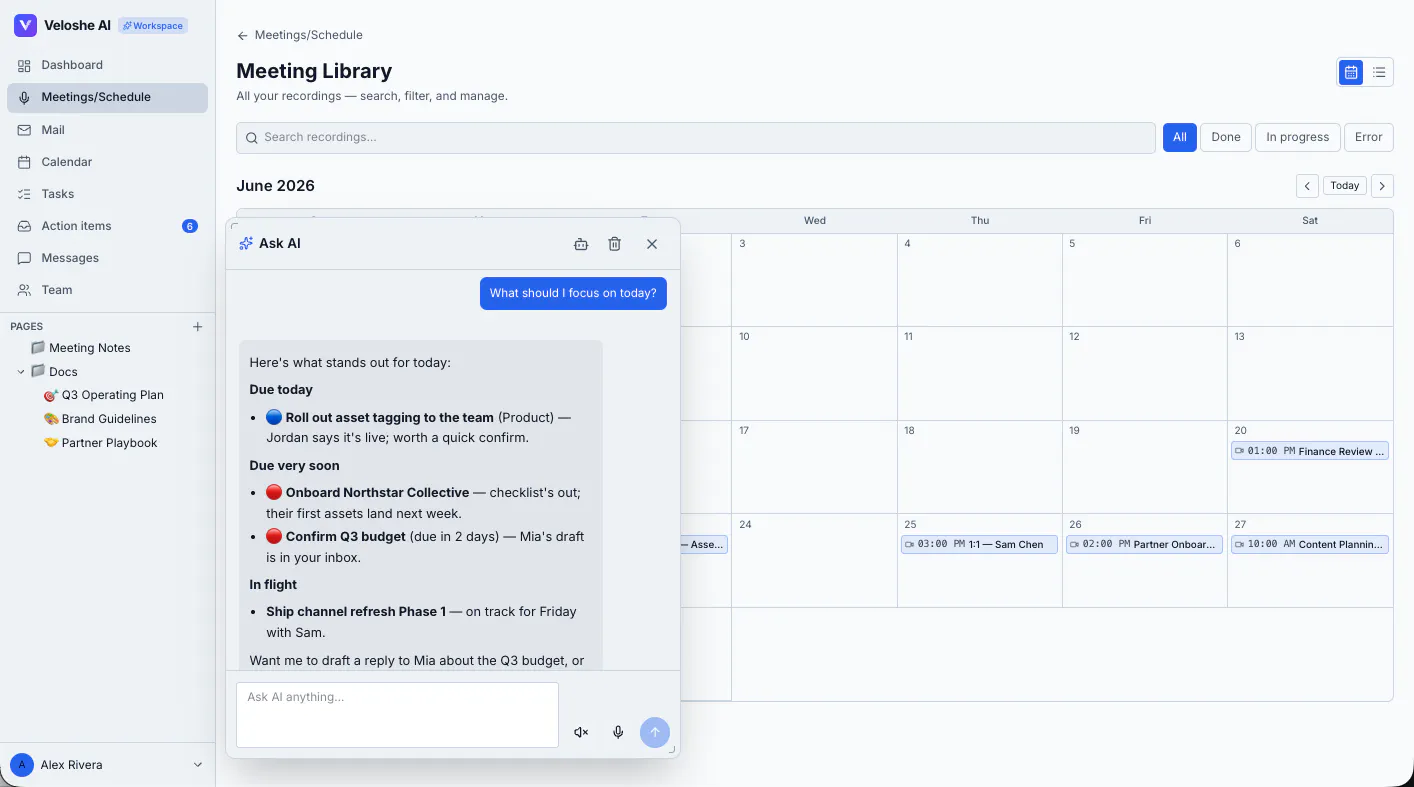Click the Veloshe AI logo icon
Screen dimensions: 1414x787
25,26
